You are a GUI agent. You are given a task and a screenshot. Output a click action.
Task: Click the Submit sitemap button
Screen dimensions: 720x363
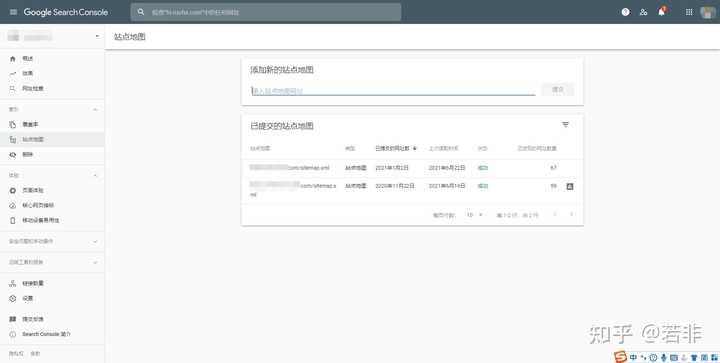point(558,89)
